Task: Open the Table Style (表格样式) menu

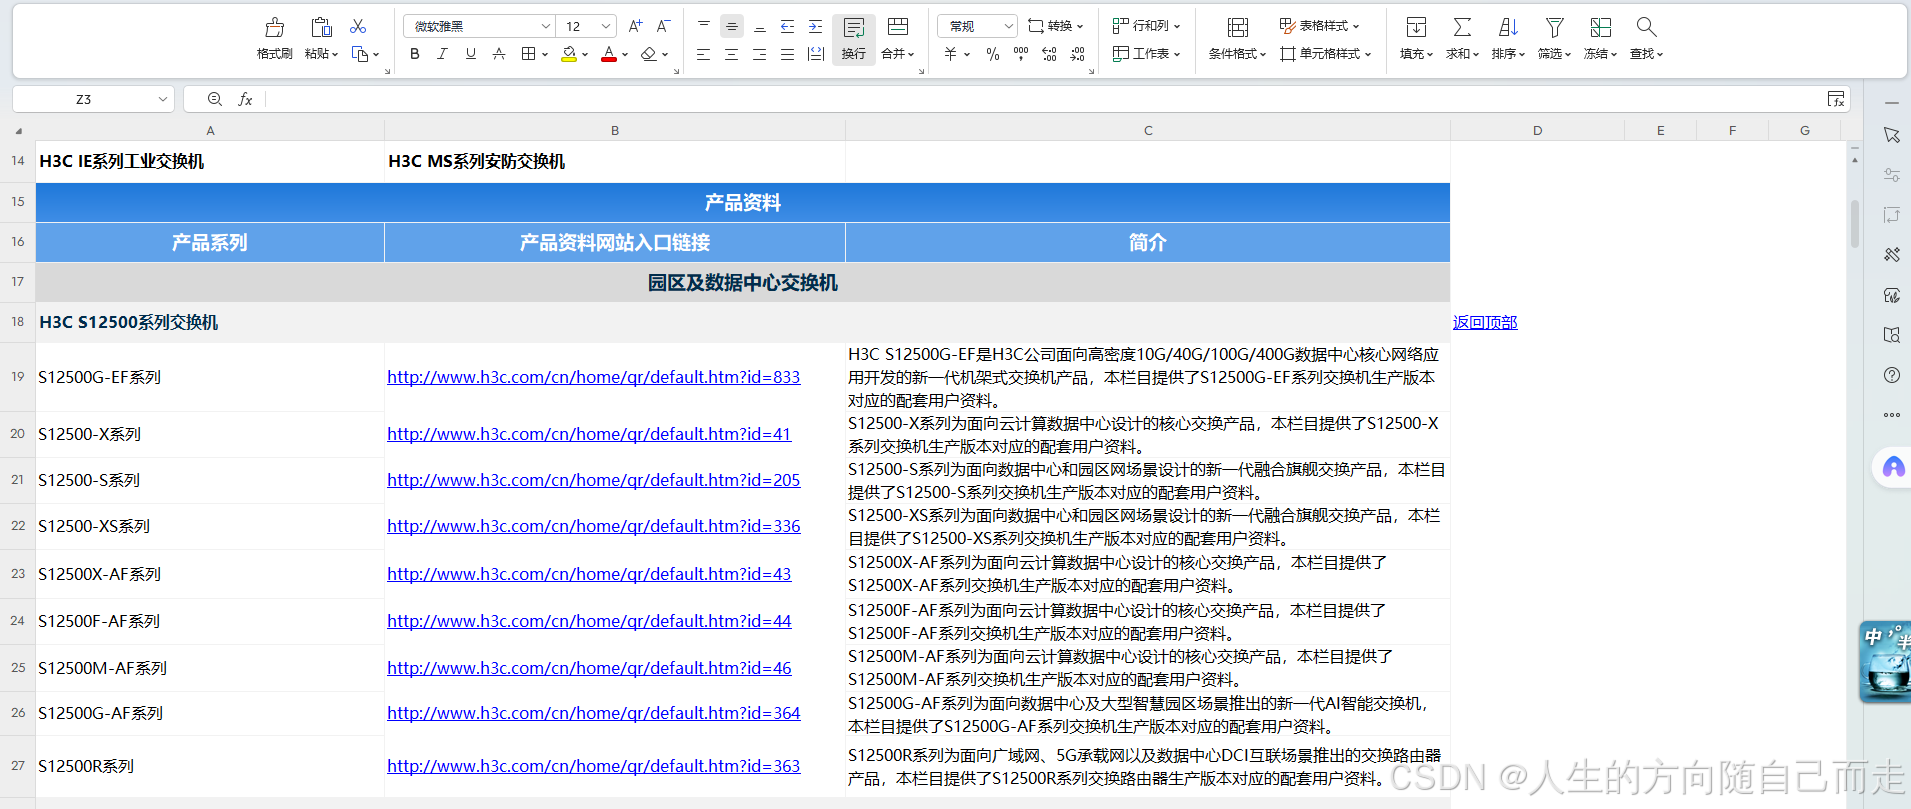Action: point(1320,26)
